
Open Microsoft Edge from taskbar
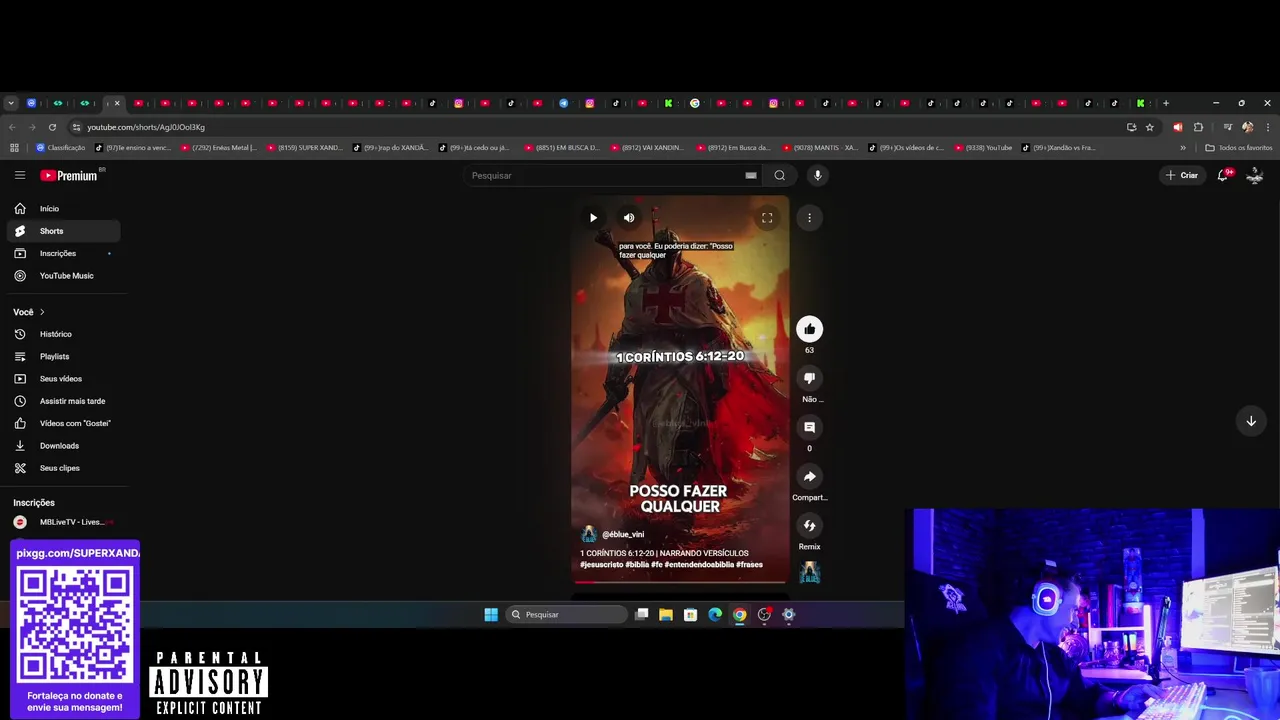tap(715, 614)
